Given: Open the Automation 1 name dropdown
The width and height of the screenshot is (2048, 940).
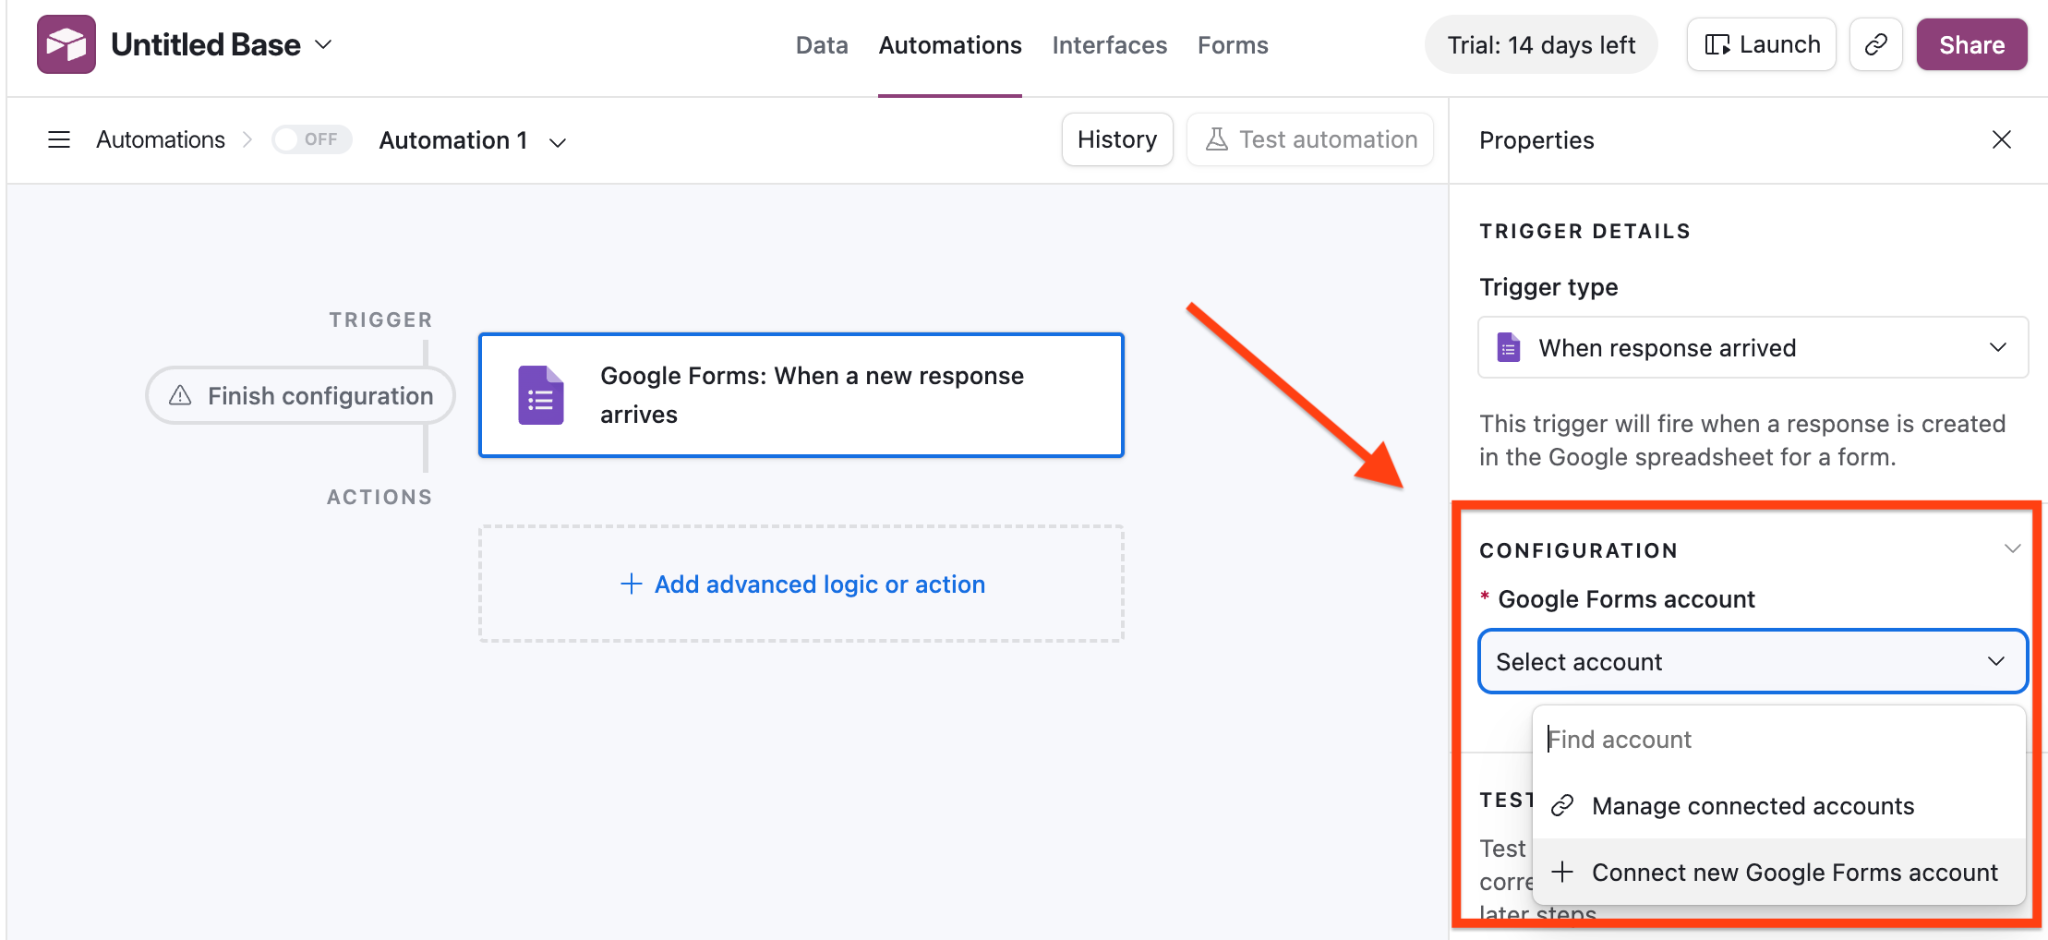Looking at the screenshot, I should coord(558,142).
